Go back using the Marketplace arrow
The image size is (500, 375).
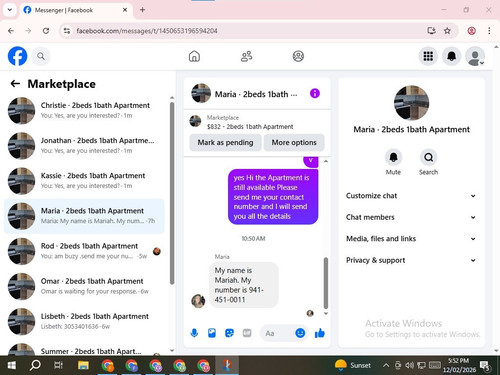[15, 84]
